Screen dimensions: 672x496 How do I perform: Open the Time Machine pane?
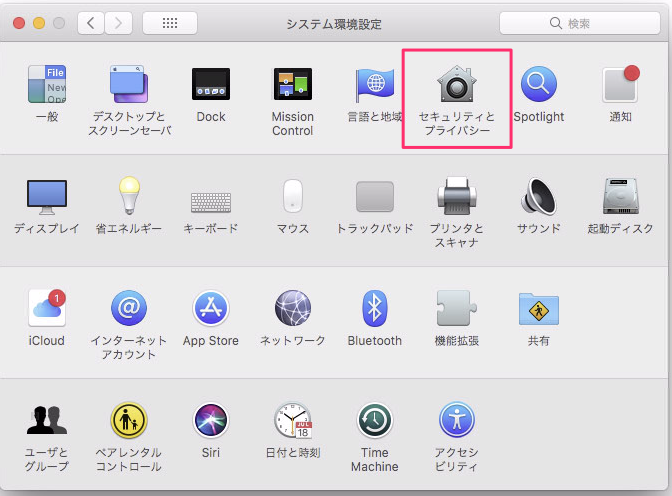(x=375, y=421)
